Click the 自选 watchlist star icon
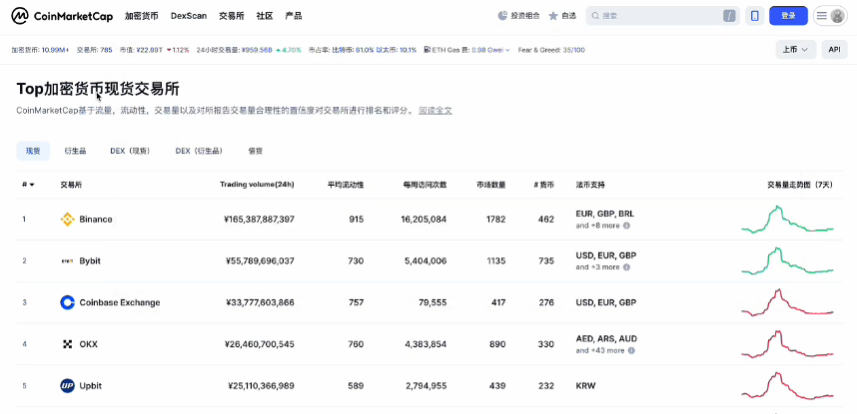Image resolution: width=857 pixels, height=414 pixels. 553,16
